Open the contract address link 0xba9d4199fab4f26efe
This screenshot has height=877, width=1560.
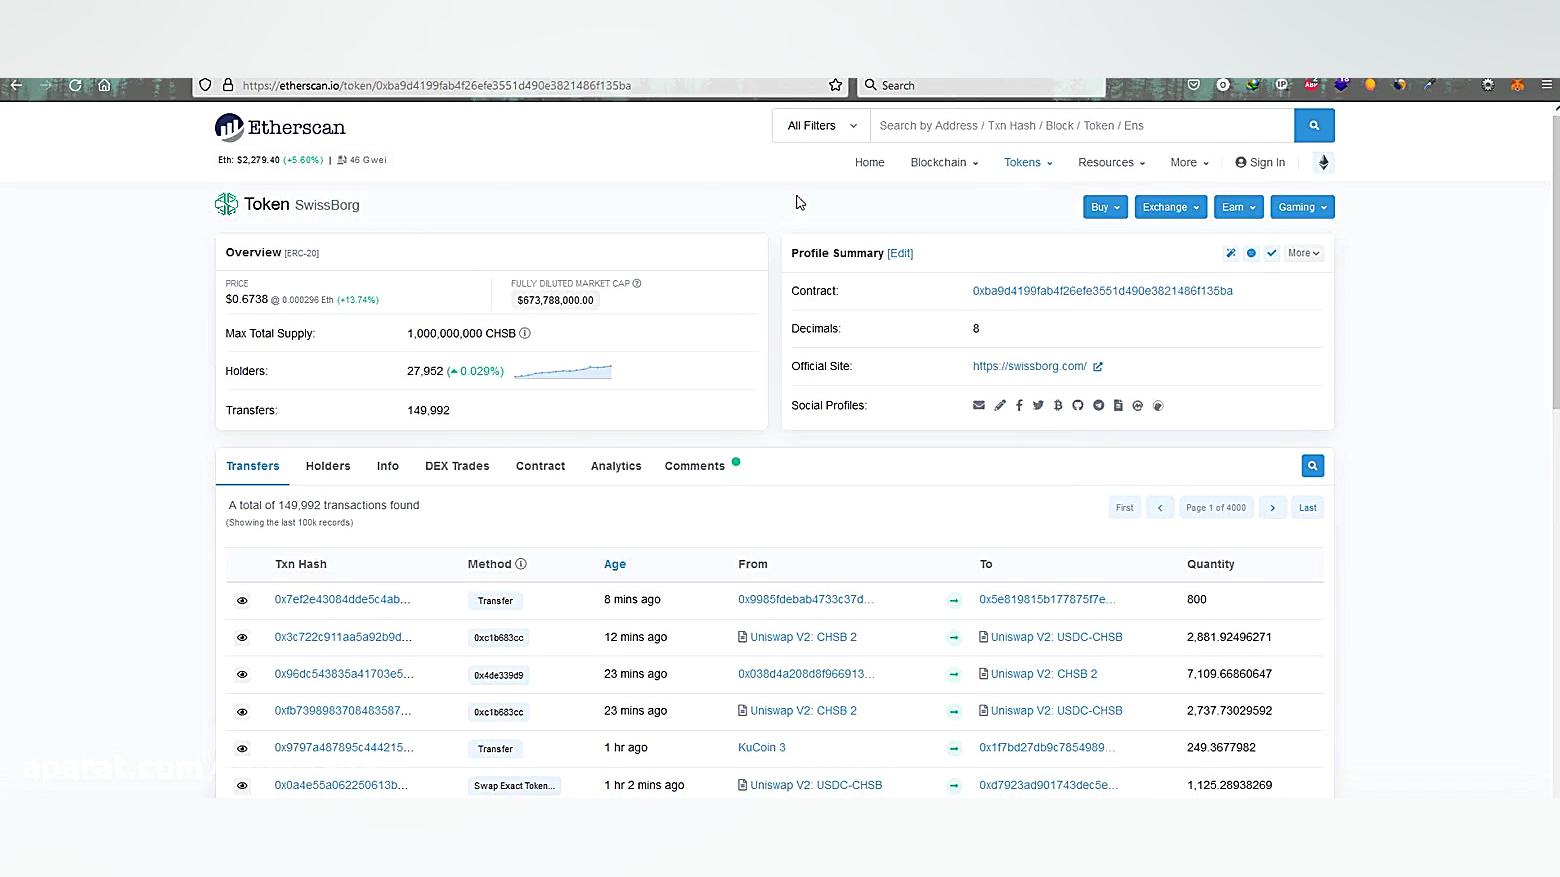pos(1102,291)
